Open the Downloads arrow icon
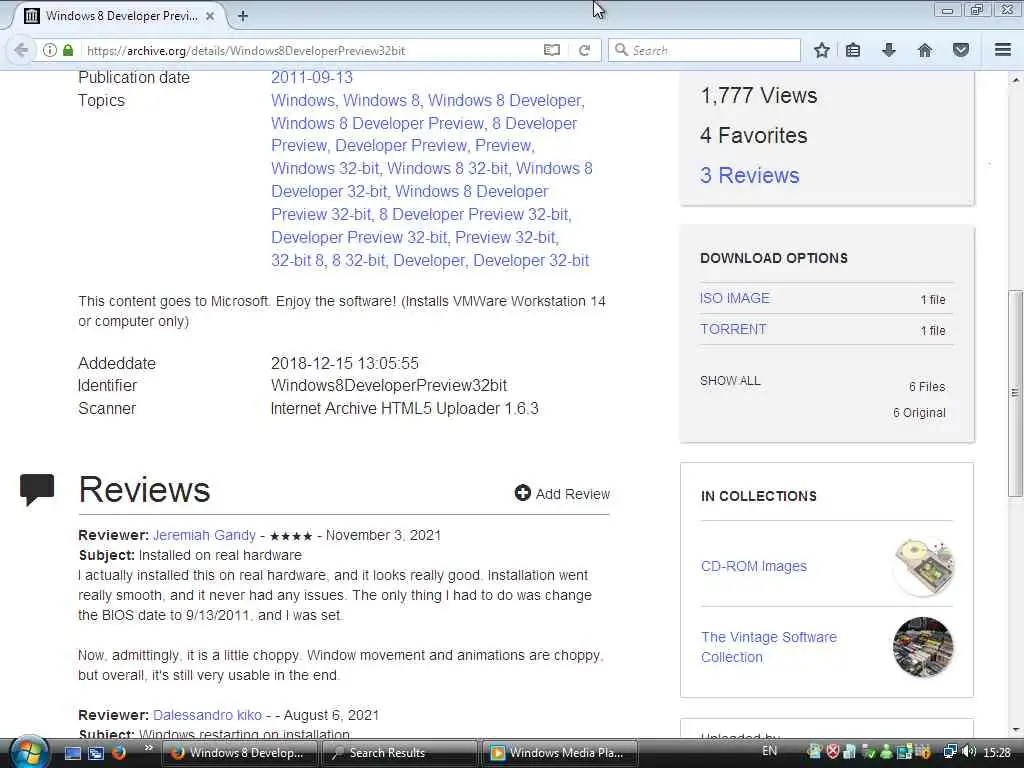Viewport: 1024px width, 768px height. (x=889, y=50)
